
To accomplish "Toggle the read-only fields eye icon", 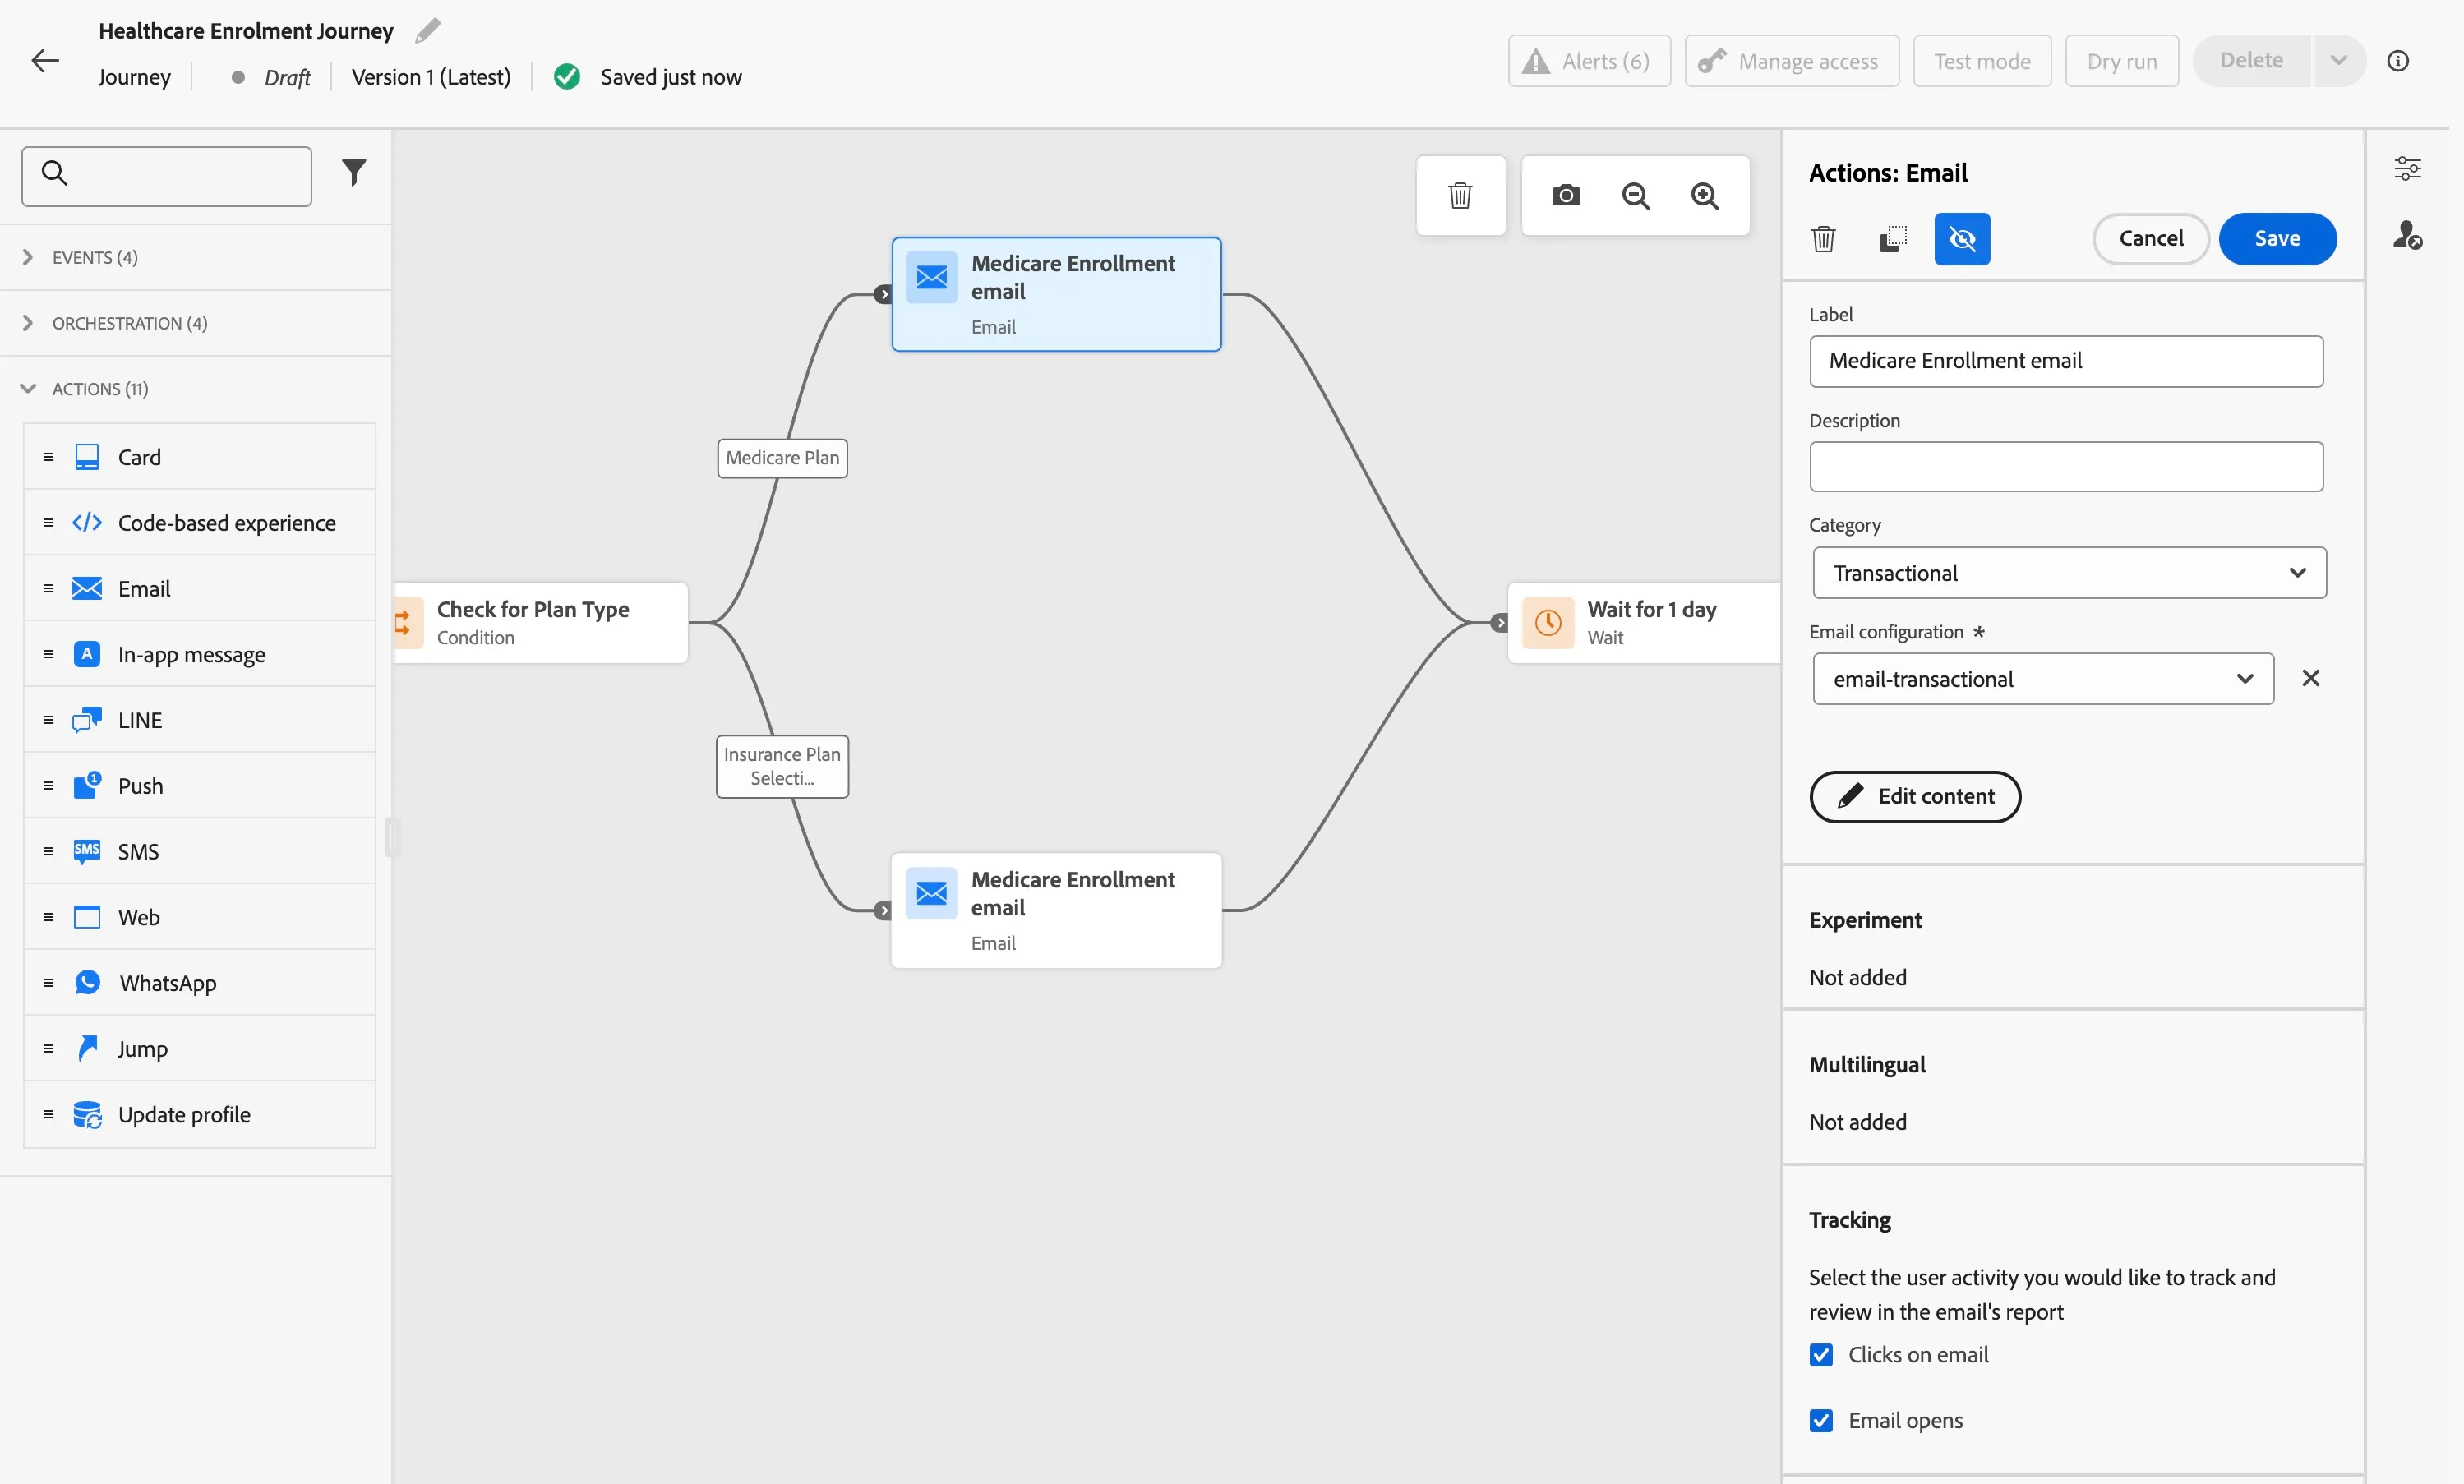I will tap(1962, 239).
